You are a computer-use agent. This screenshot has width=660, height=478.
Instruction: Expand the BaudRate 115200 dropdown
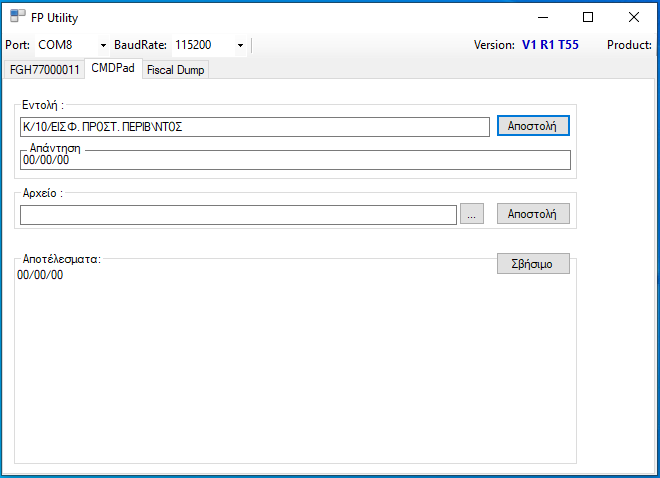coord(210,45)
